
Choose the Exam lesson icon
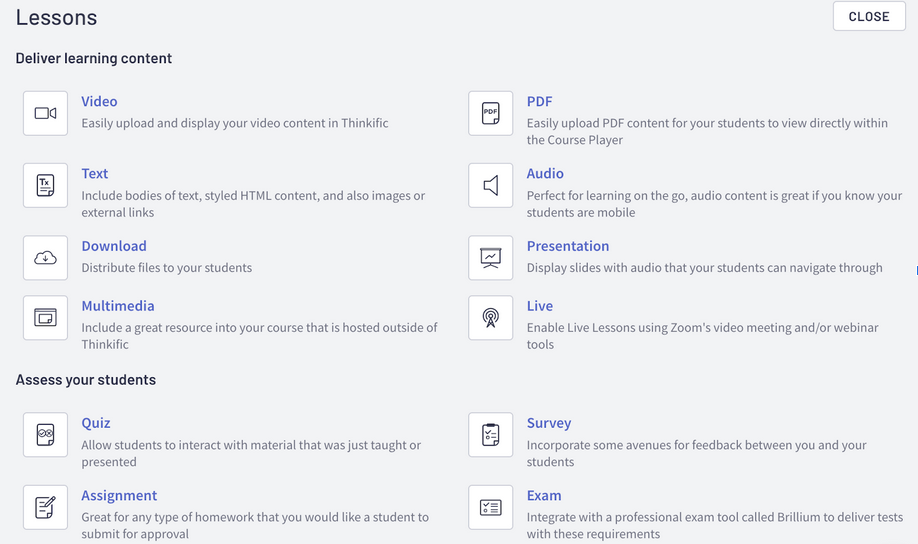(x=490, y=507)
